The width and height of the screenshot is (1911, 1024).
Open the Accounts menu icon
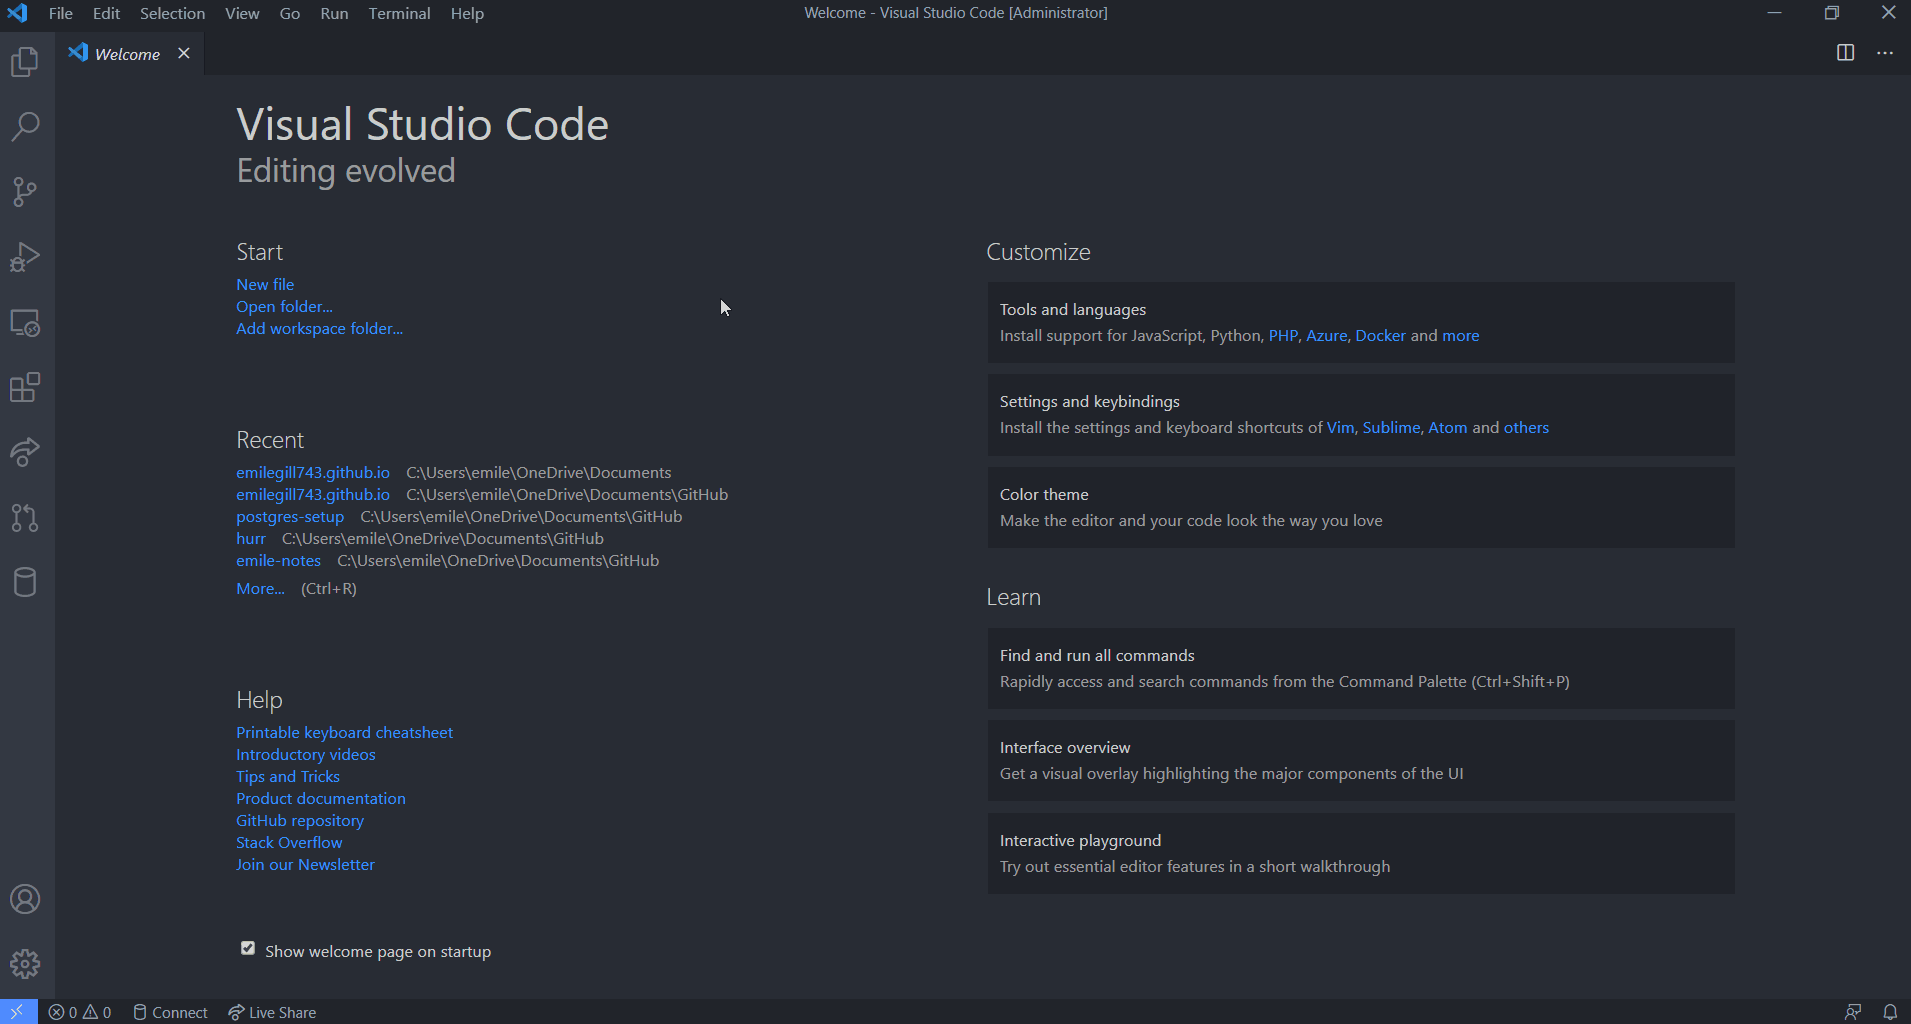(x=25, y=899)
